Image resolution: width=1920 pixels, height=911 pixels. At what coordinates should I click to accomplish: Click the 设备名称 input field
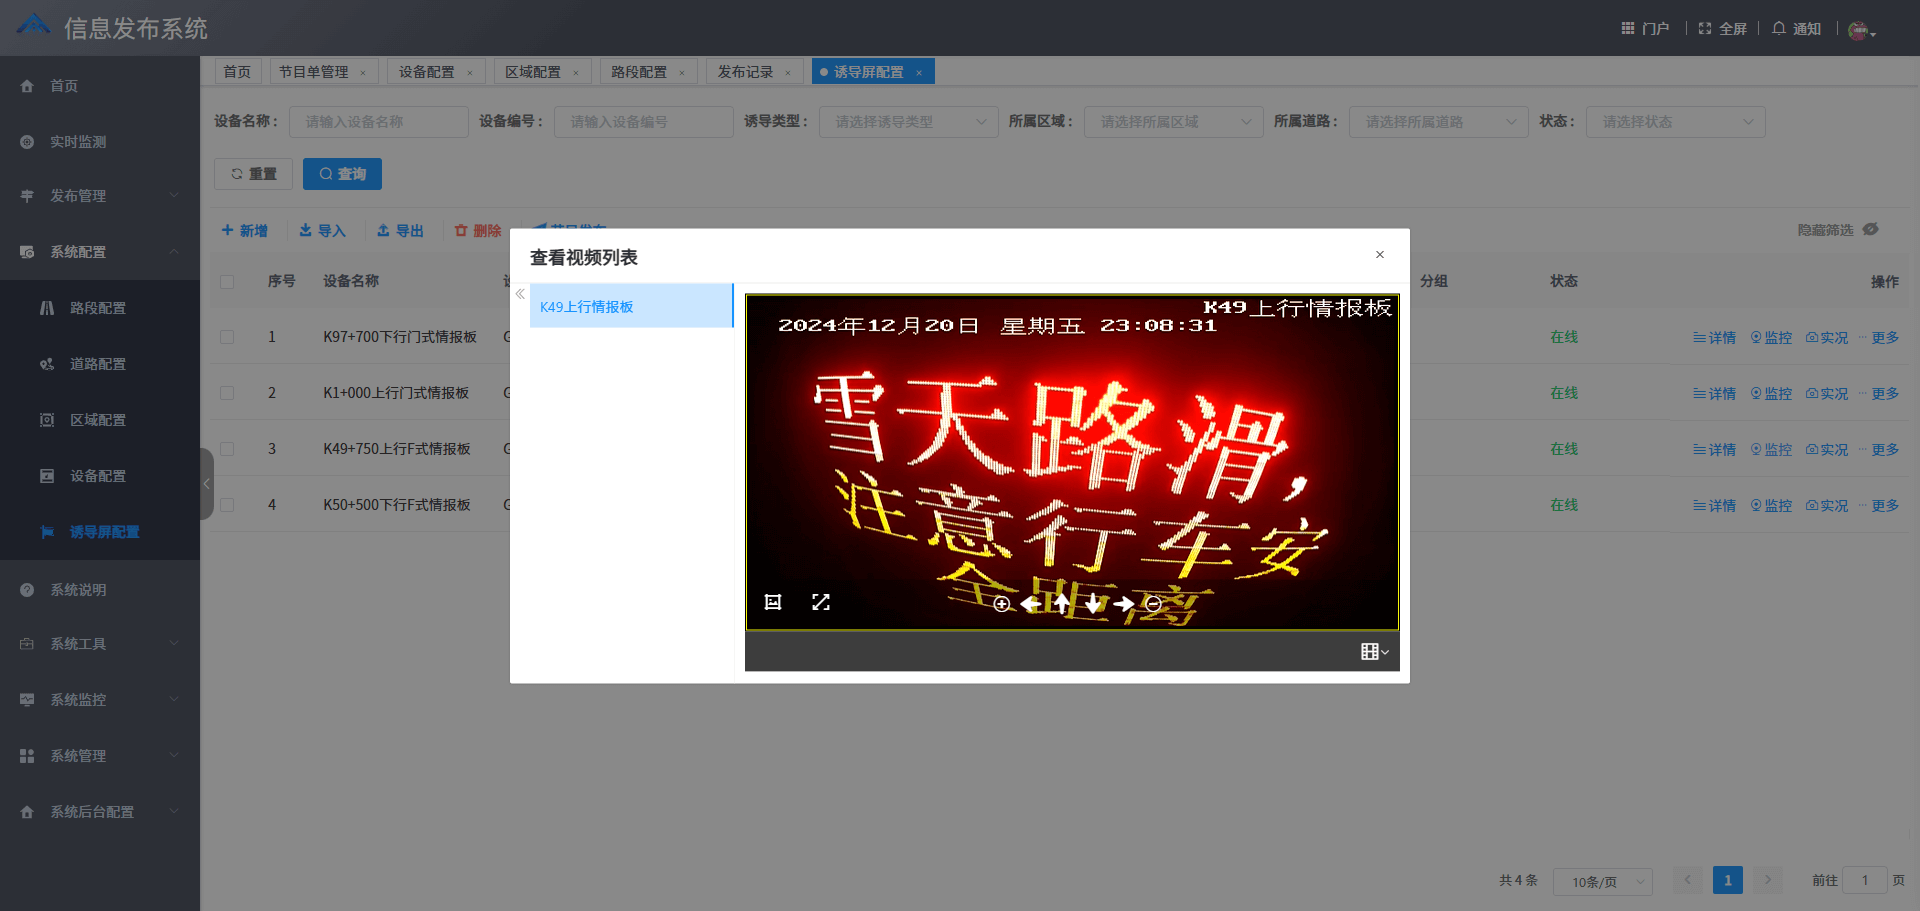click(378, 121)
